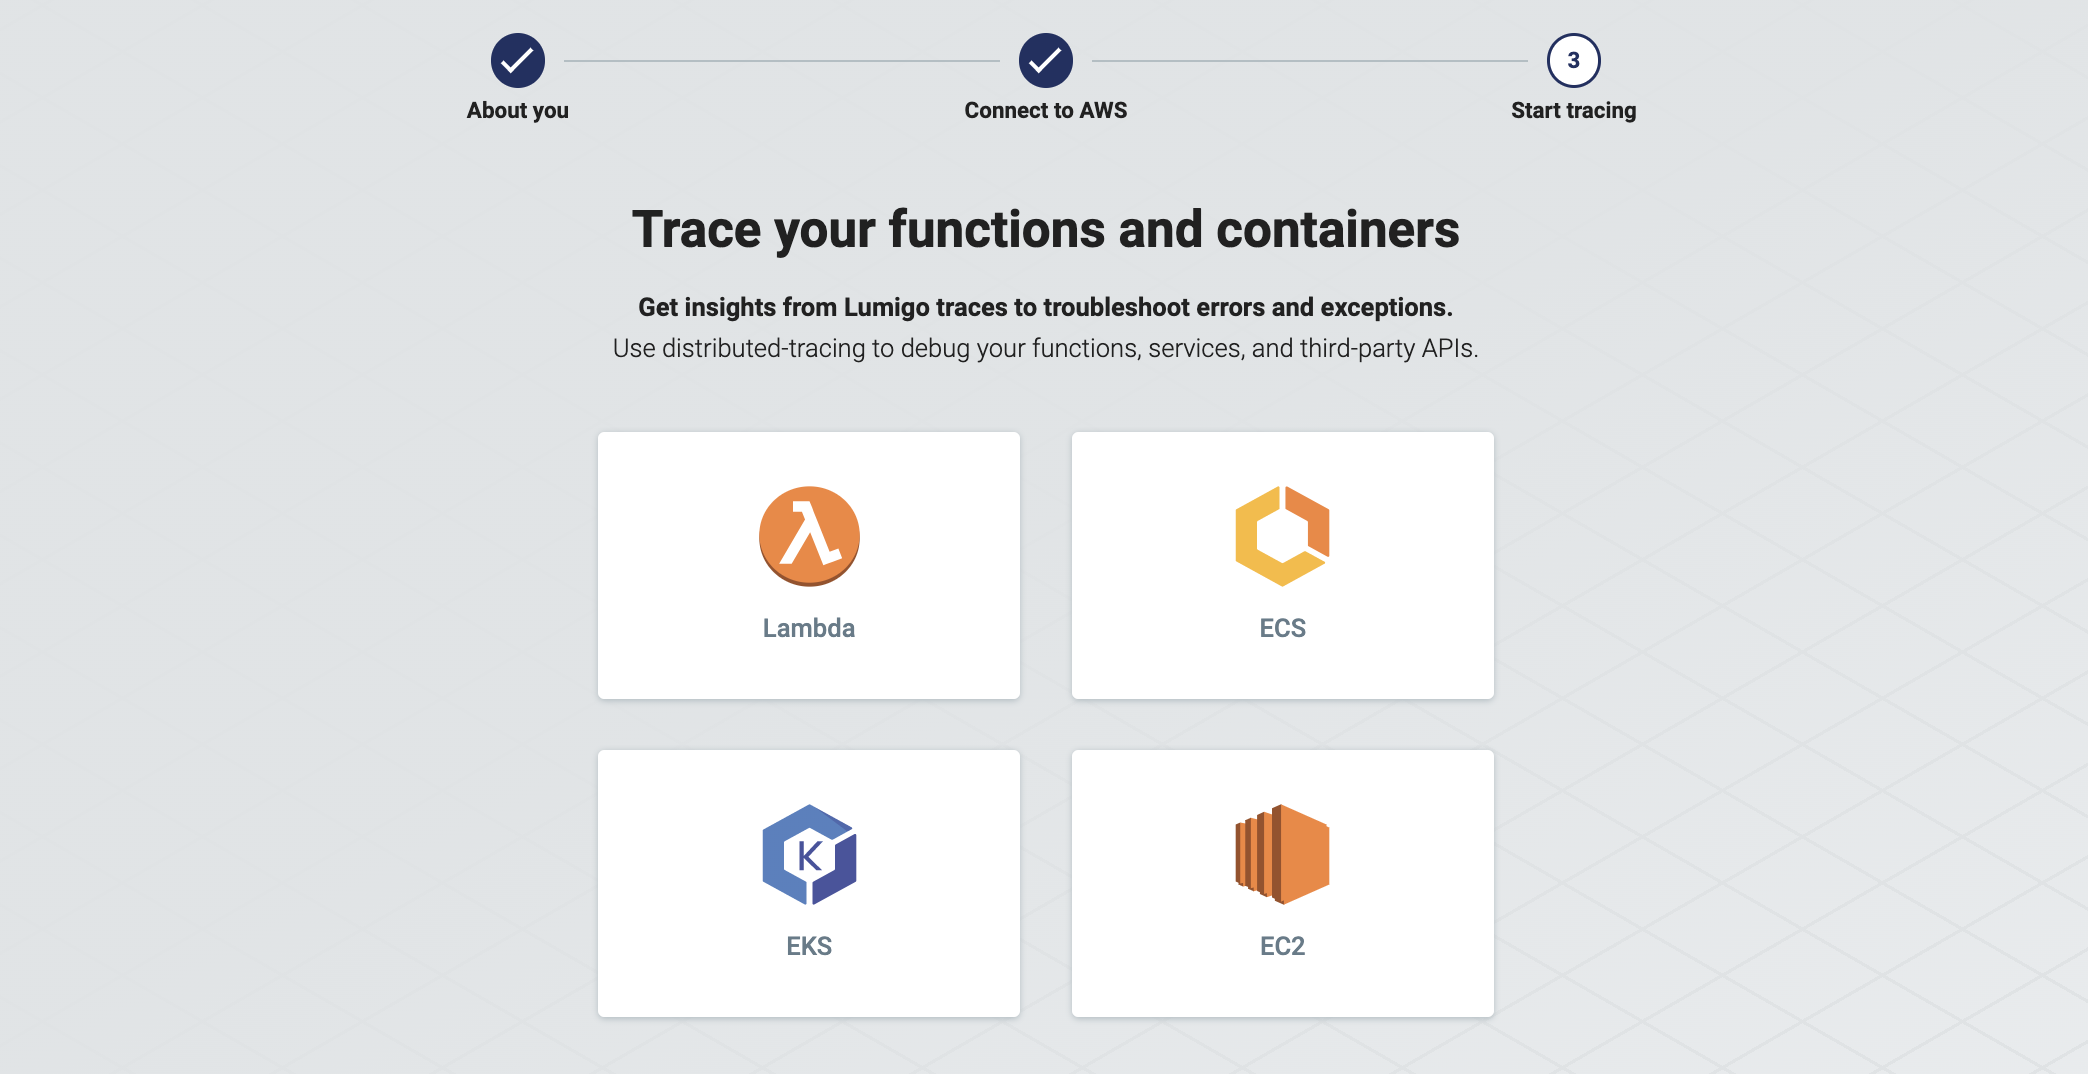
Task: Click the Connect to AWS checkmark icon
Action: point(1046,61)
